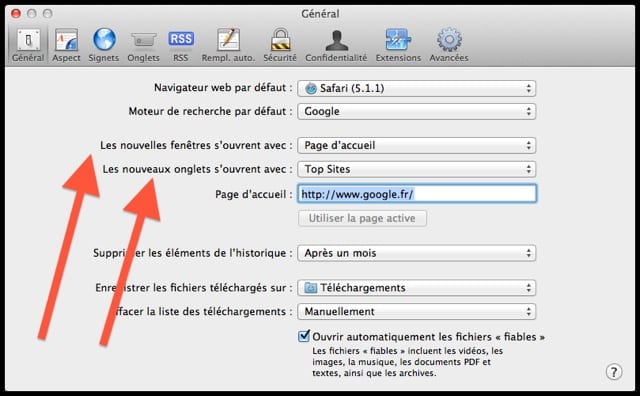Open the Aspect preferences pane
640x396 pixels.
66,45
